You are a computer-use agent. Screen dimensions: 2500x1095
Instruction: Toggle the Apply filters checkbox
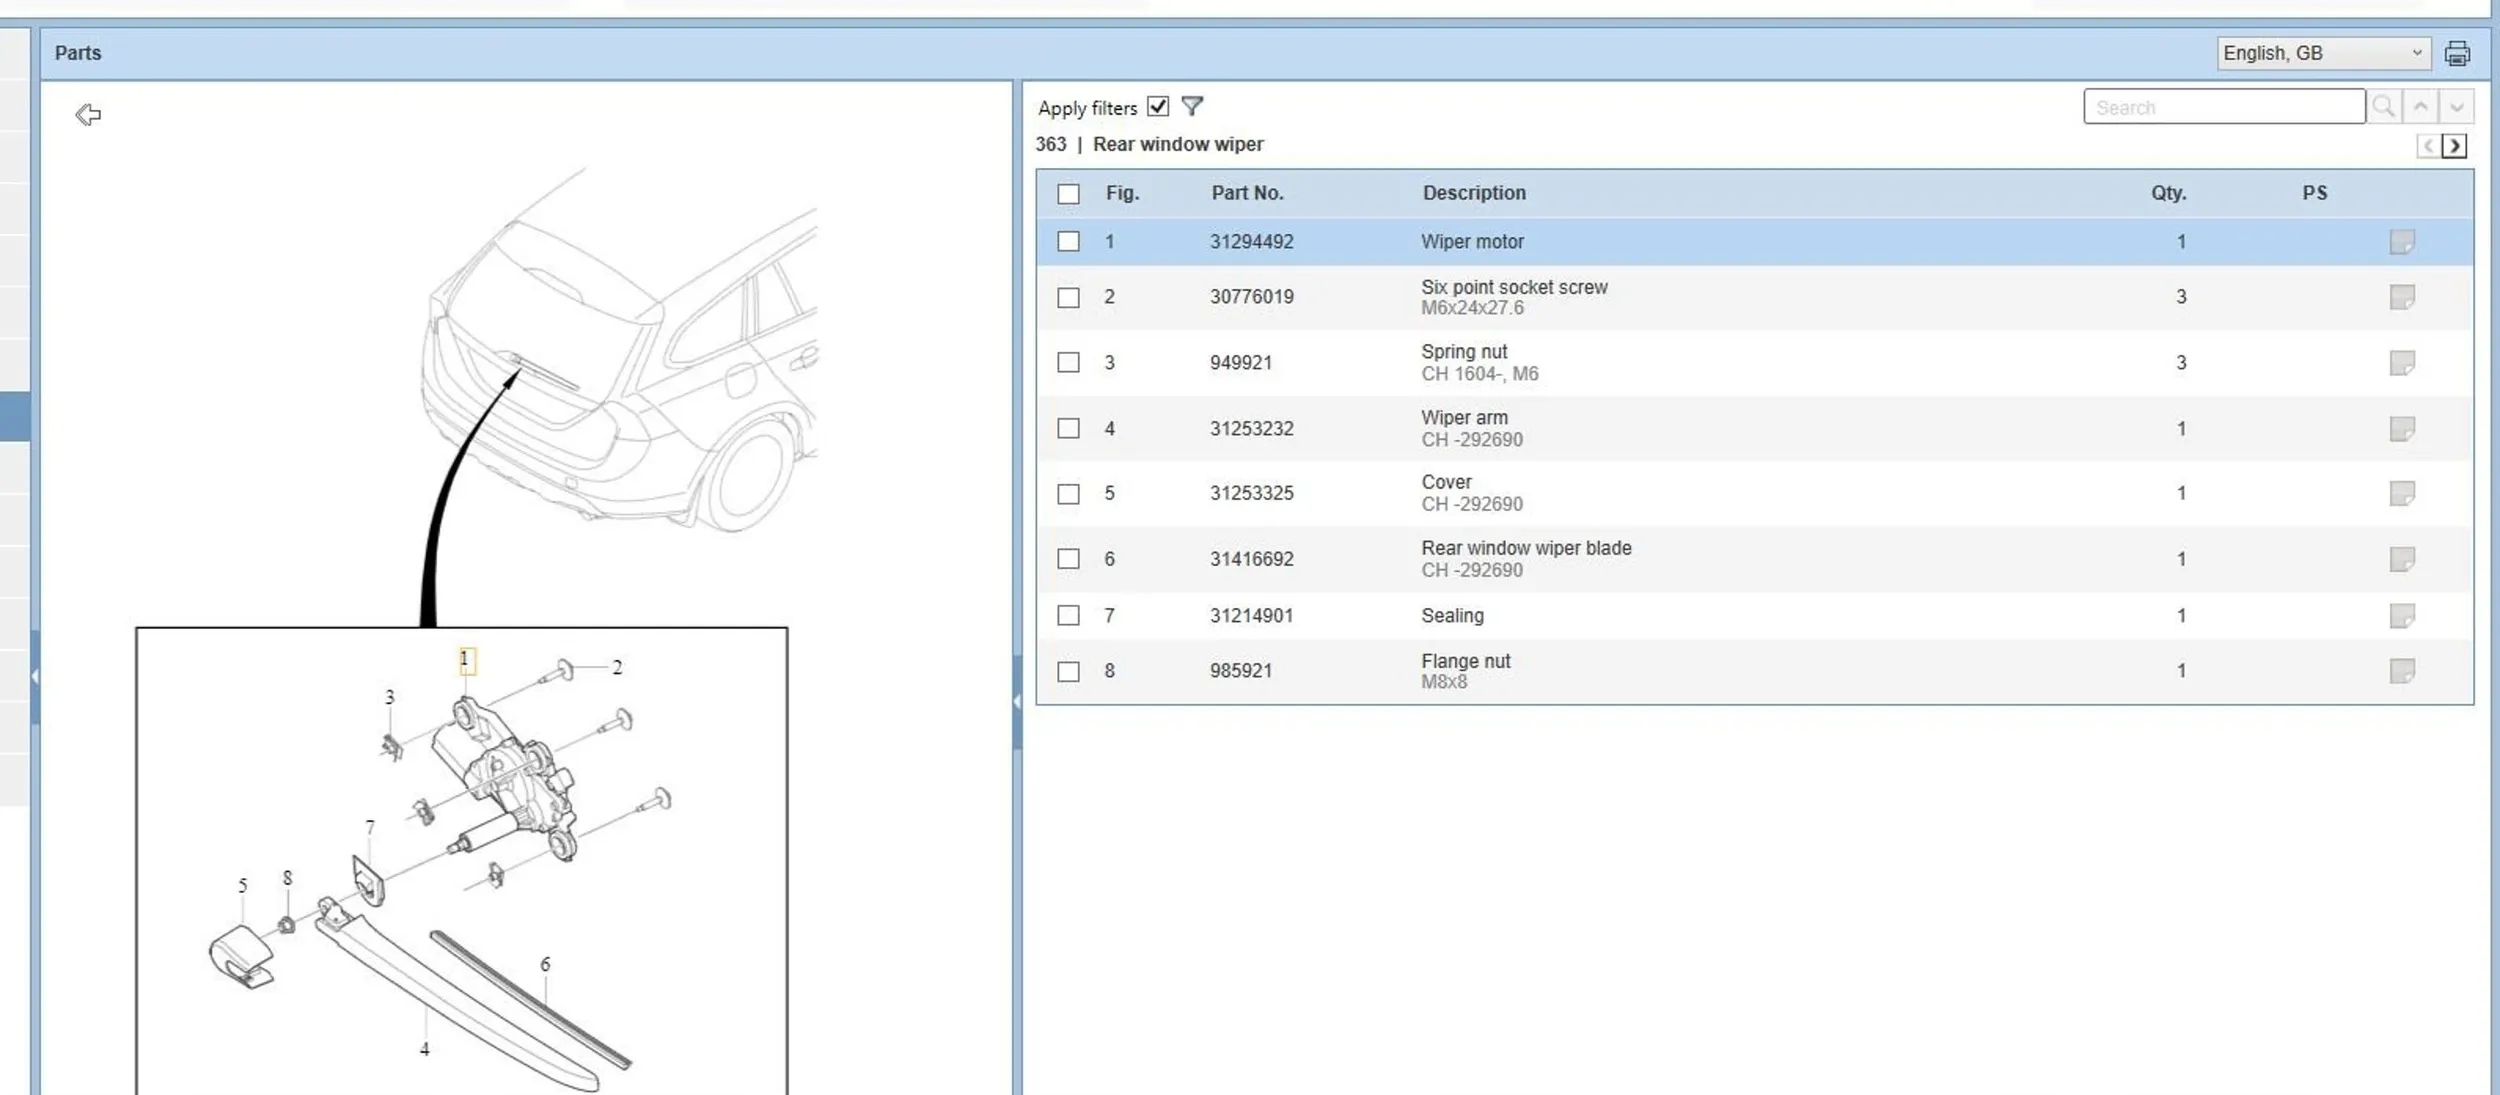[x=1158, y=106]
